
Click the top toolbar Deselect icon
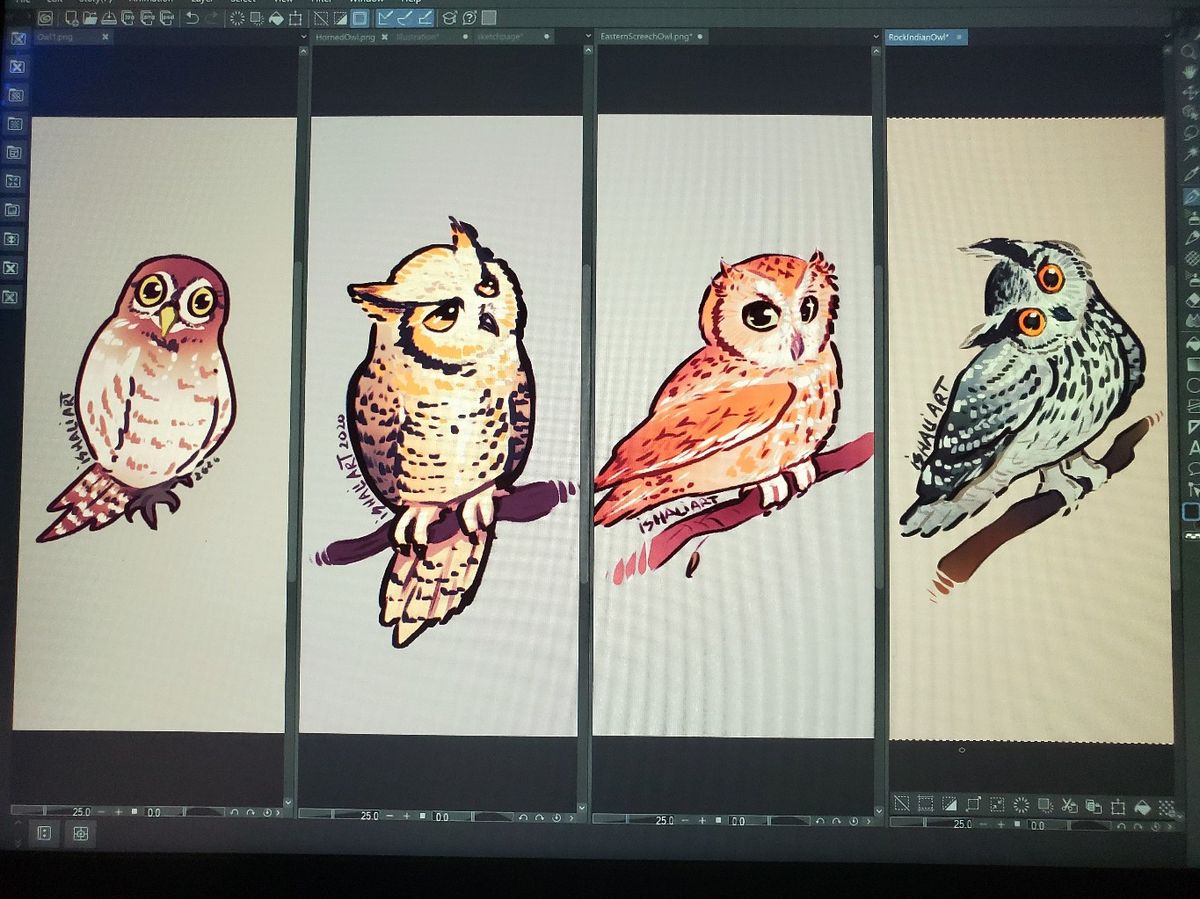pyautogui.click(x=320, y=19)
